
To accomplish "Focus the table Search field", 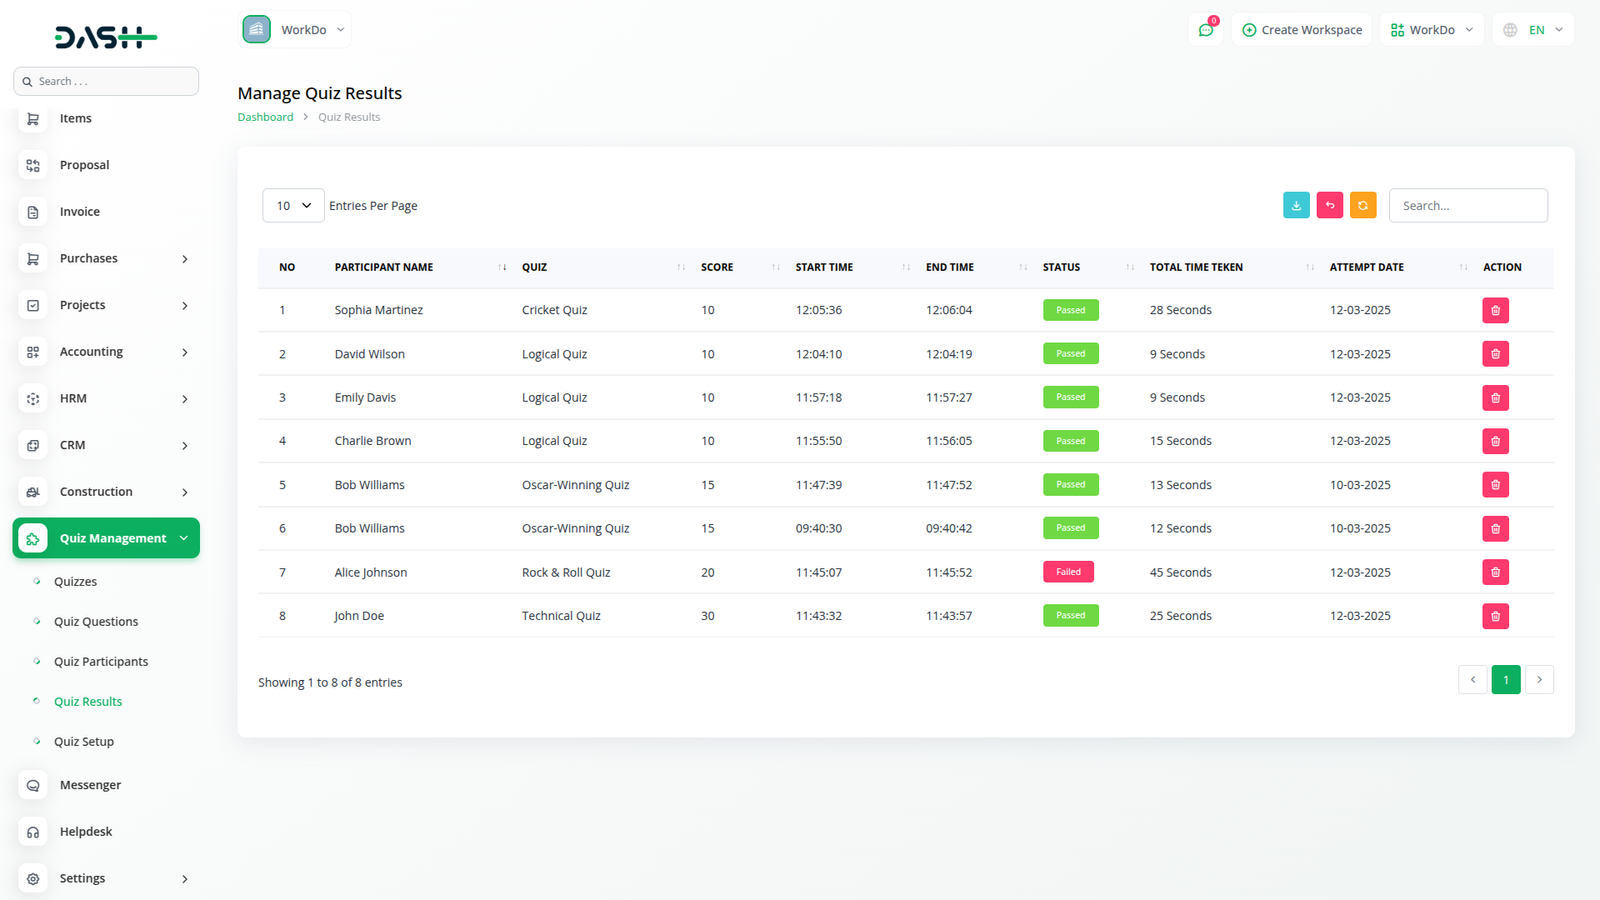I will [1467, 205].
